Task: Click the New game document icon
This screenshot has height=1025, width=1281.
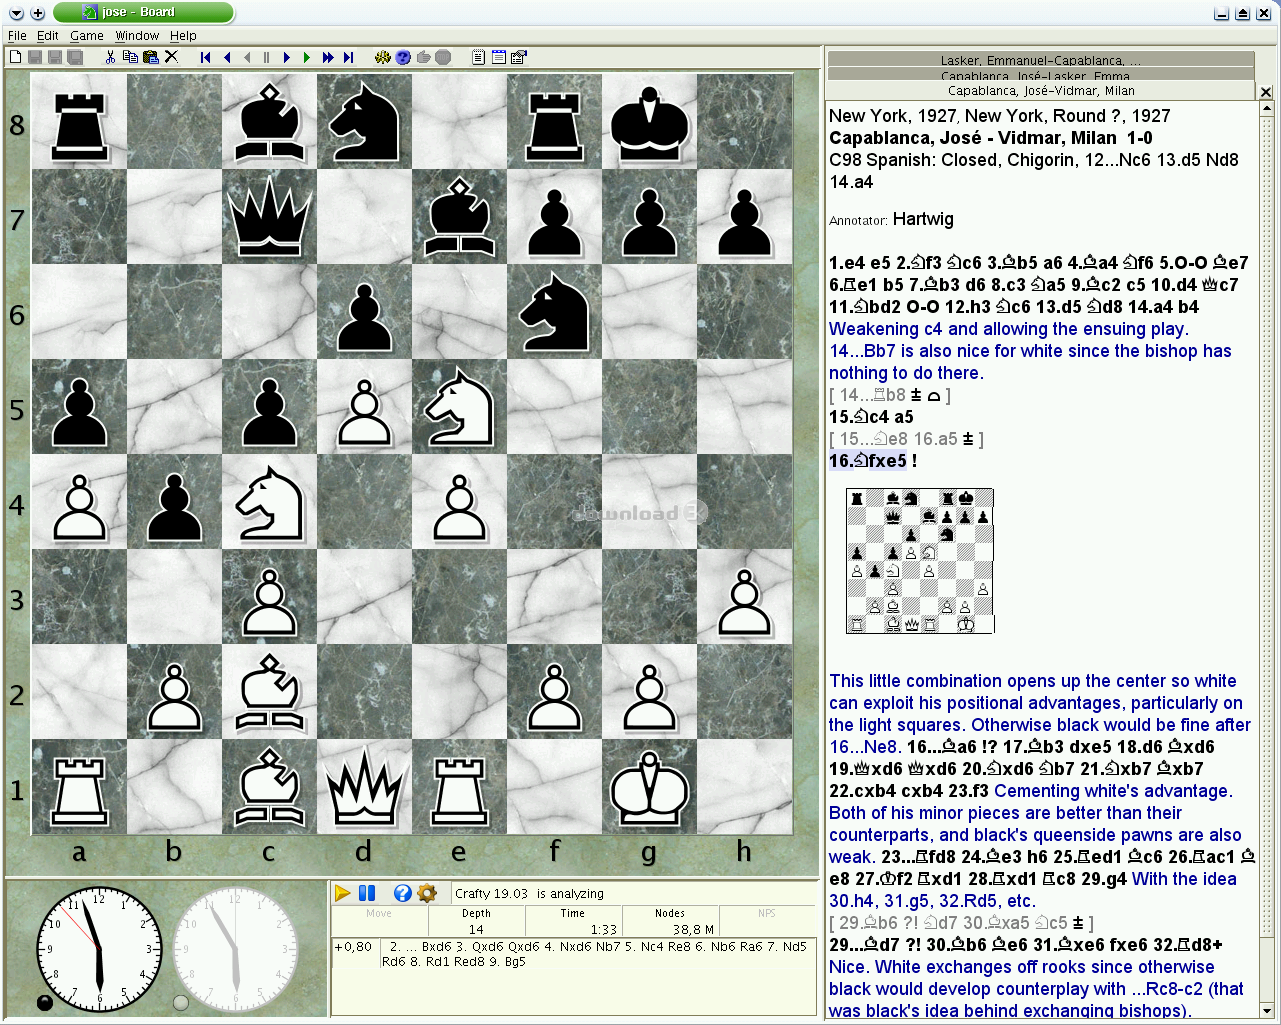Action: coord(15,57)
